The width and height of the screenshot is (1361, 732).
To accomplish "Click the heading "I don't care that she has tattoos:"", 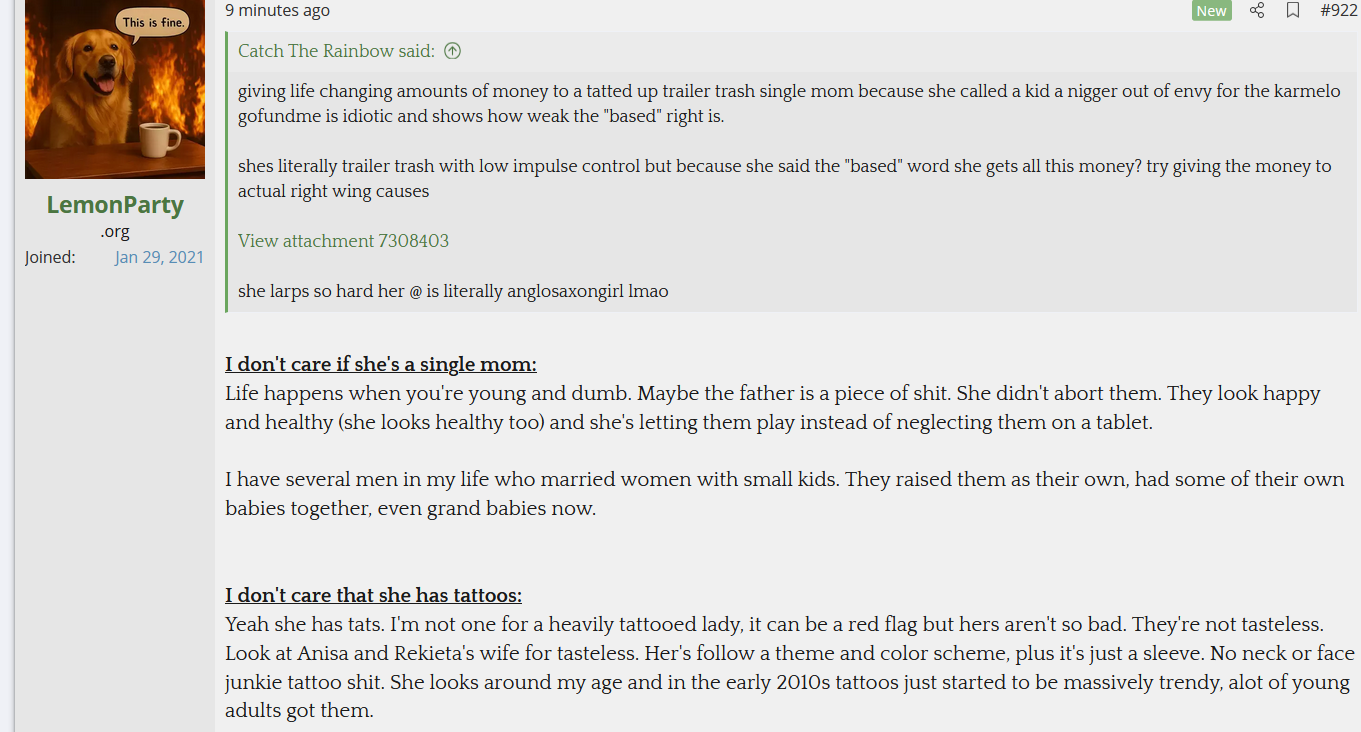I will [x=373, y=596].
